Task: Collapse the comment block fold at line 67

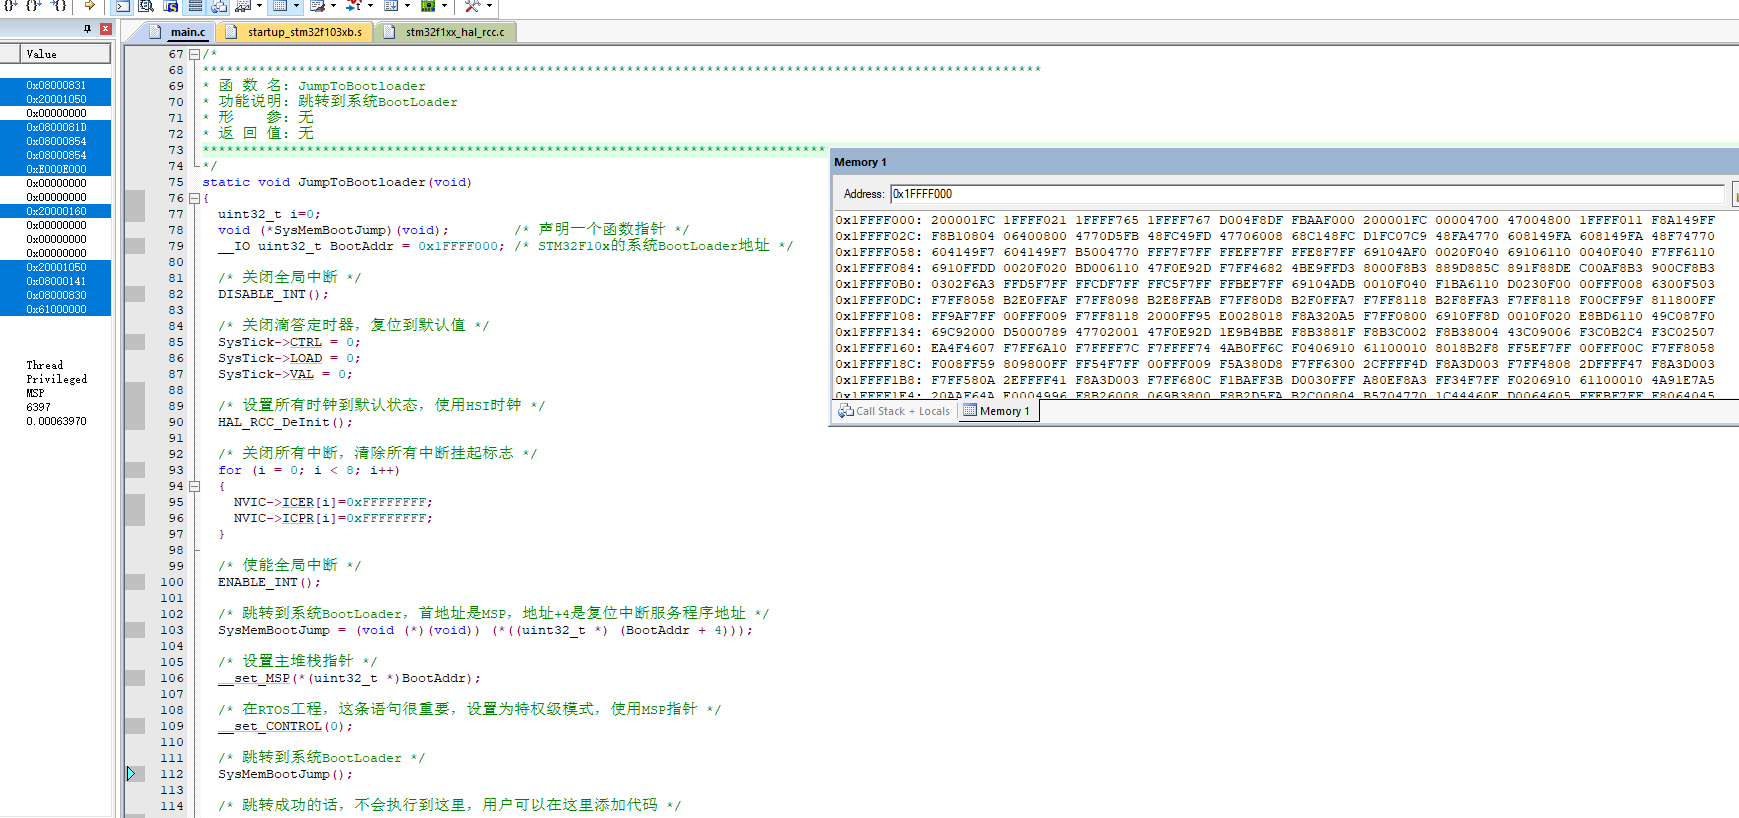Action: point(195,54)
